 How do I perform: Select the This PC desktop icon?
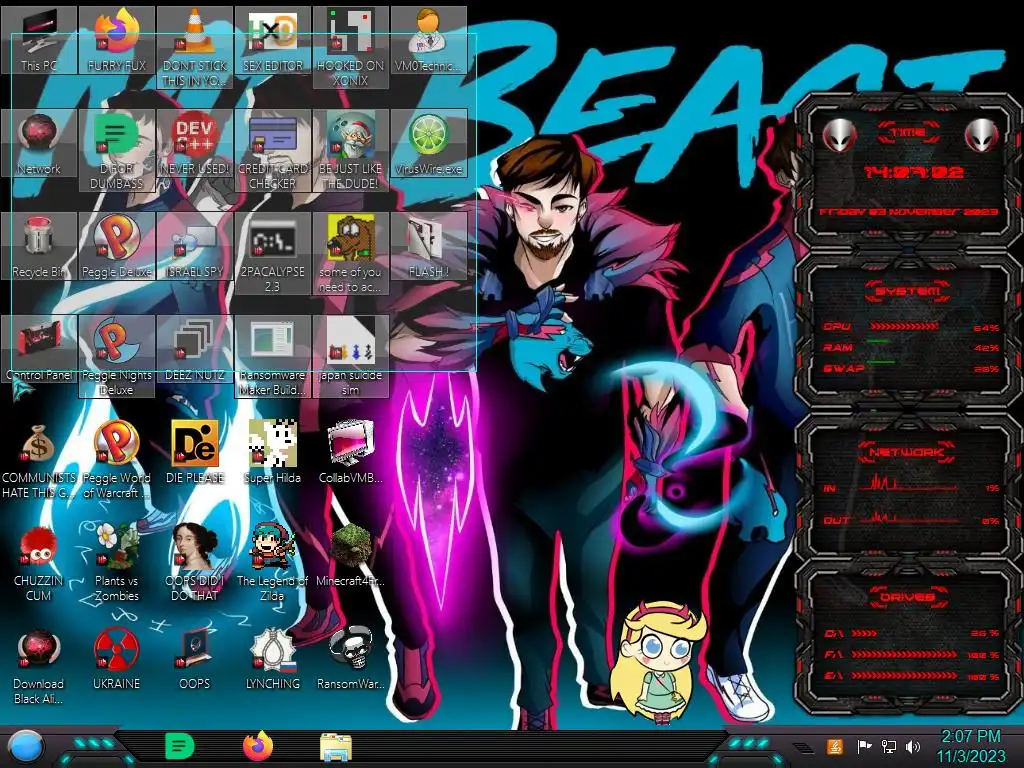(39, 40)
